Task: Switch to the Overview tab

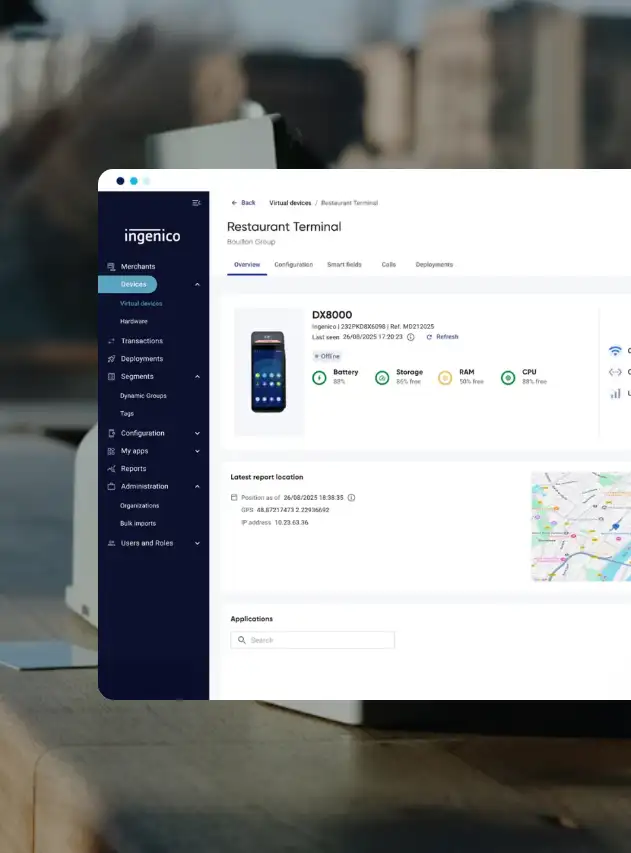Action: point(247,265)
